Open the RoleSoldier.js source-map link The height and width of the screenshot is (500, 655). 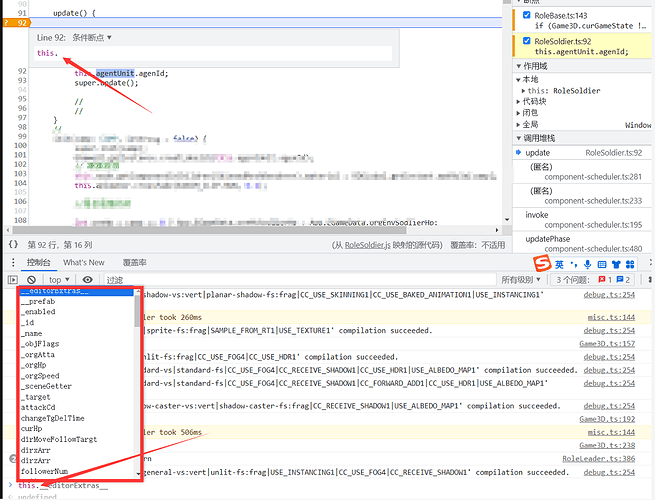[x=367, y=245]
